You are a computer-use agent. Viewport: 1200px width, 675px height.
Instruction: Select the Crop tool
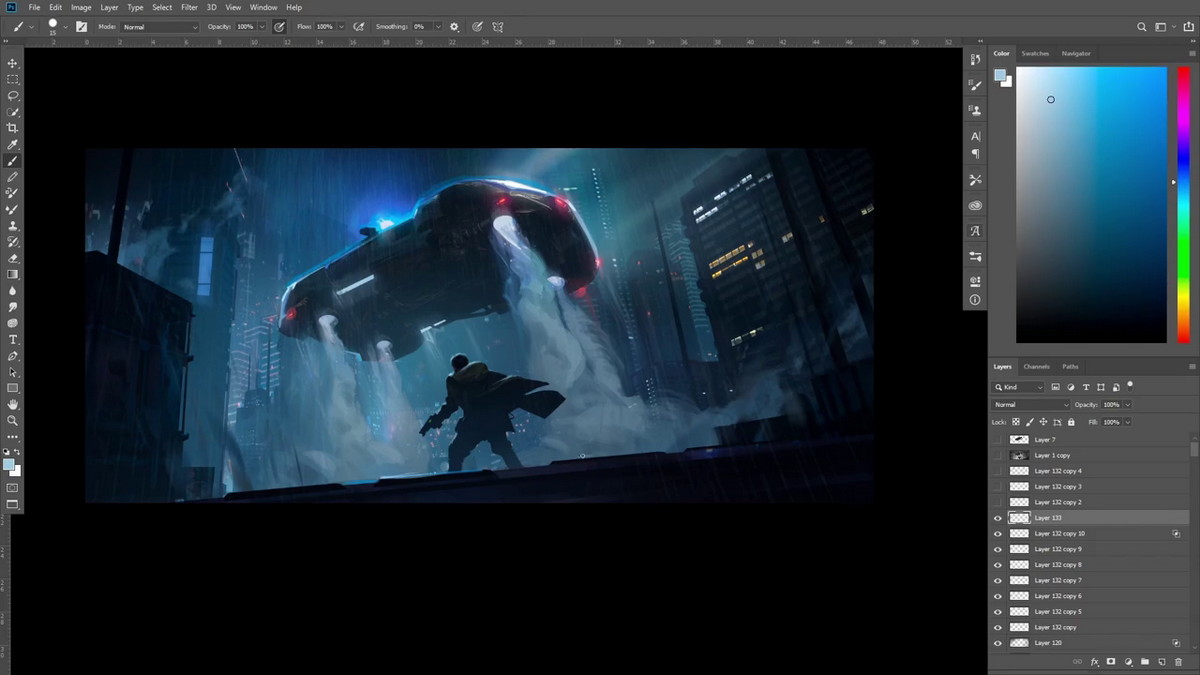[13, 128]
